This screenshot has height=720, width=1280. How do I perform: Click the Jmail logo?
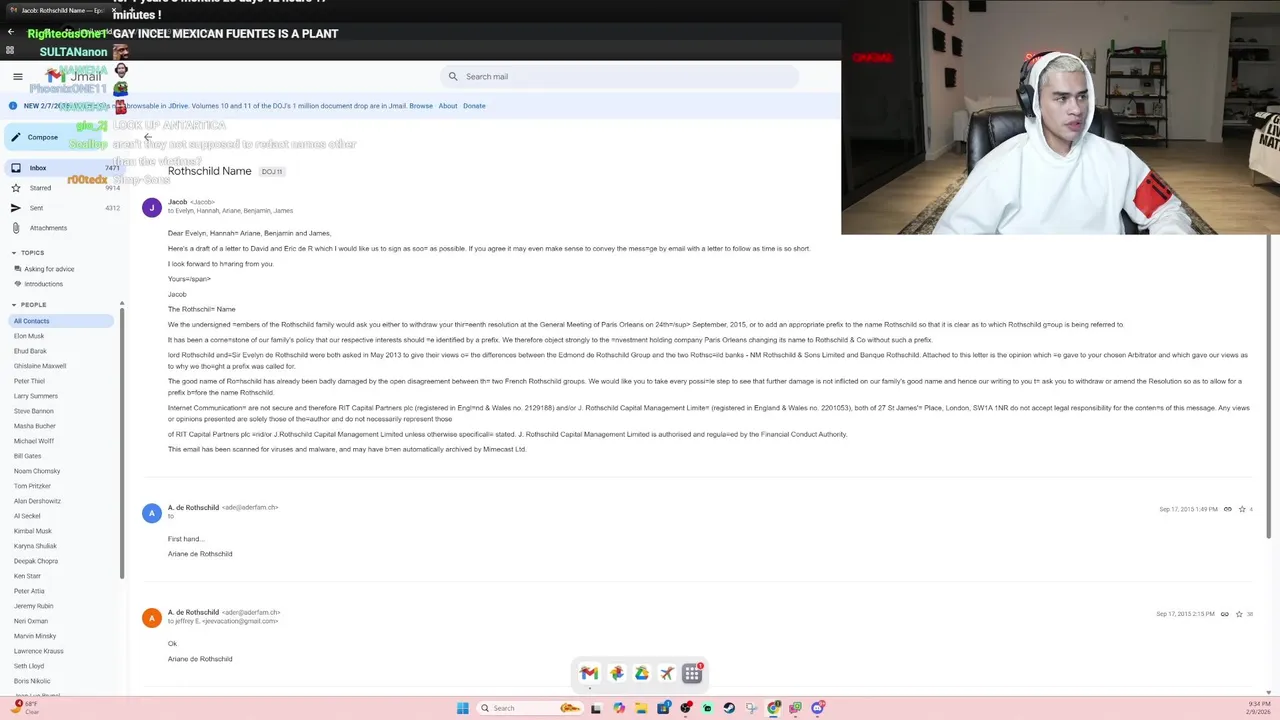coord(75,76)
